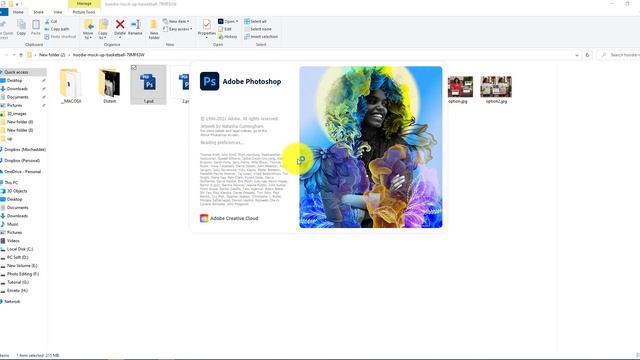
Task: Click the Paste shortcut button
Action: tap(60, 37)
